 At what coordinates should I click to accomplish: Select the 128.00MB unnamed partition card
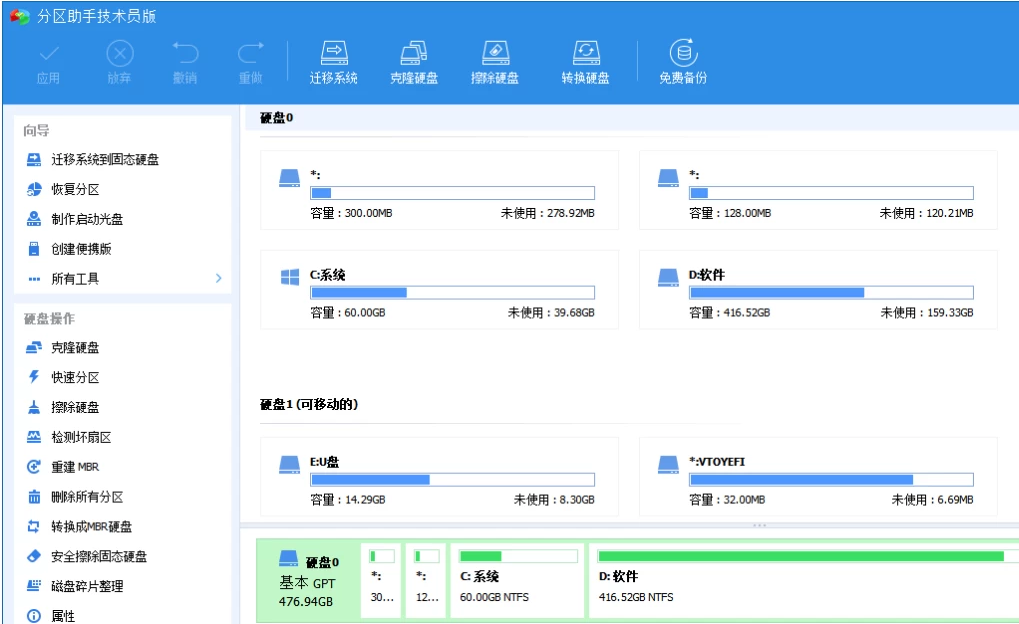click(818, 190)
